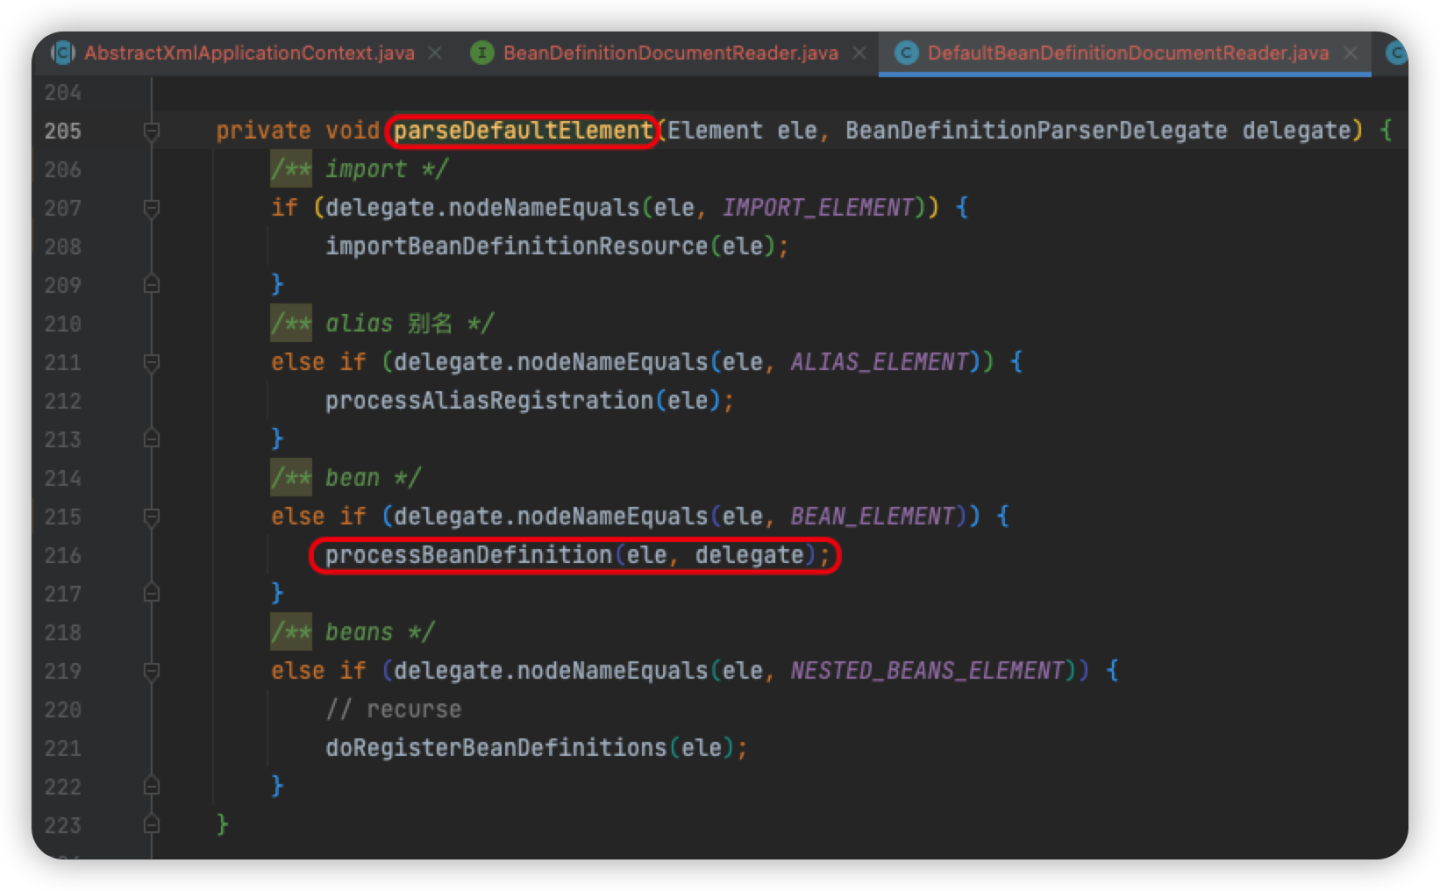Viewport: 1440px width, 891px height.
Task: Click line number 216 in gutter
Action: click(x=63, y=555)
